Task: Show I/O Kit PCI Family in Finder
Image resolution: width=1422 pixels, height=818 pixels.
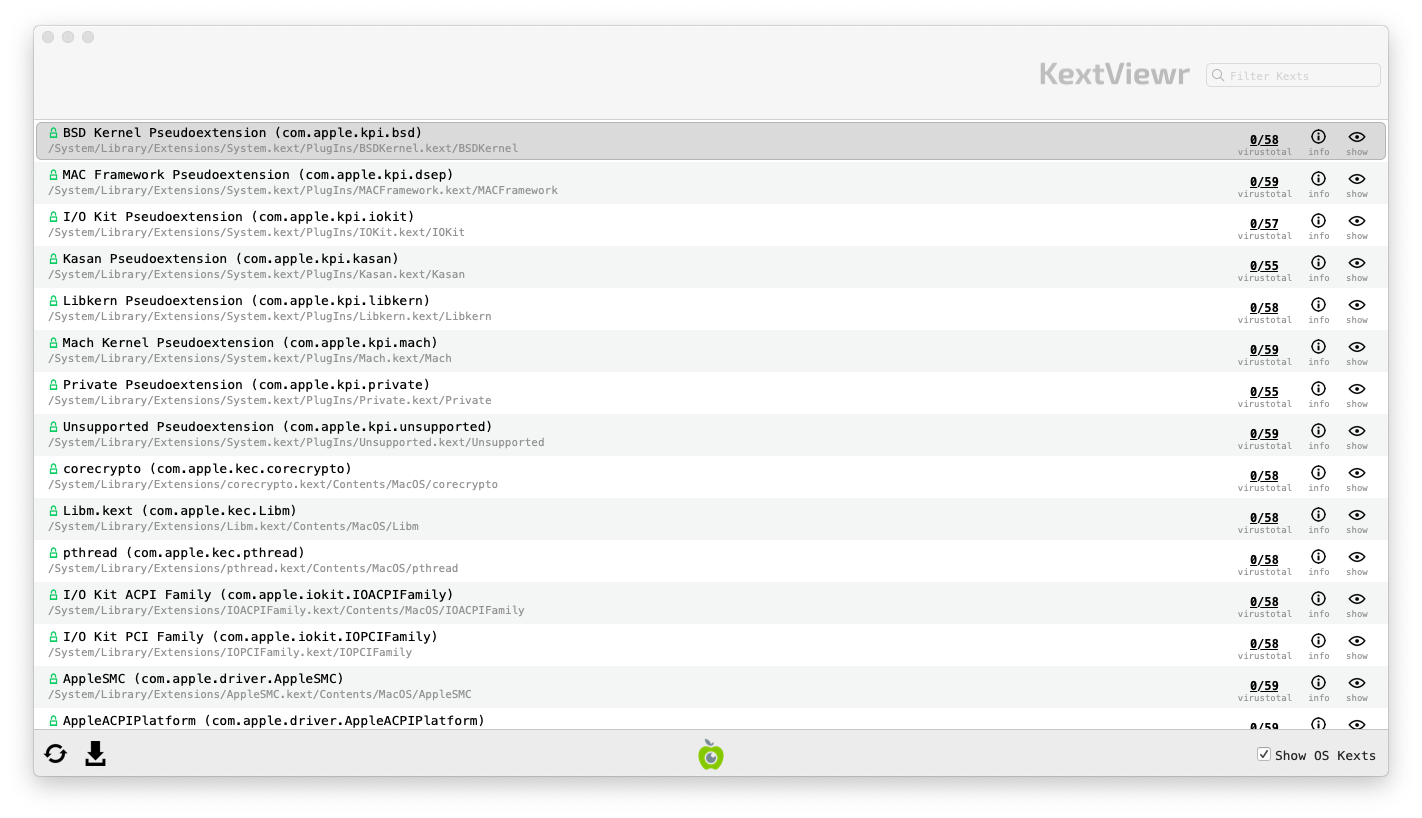Action: (x=1356, y=641)
